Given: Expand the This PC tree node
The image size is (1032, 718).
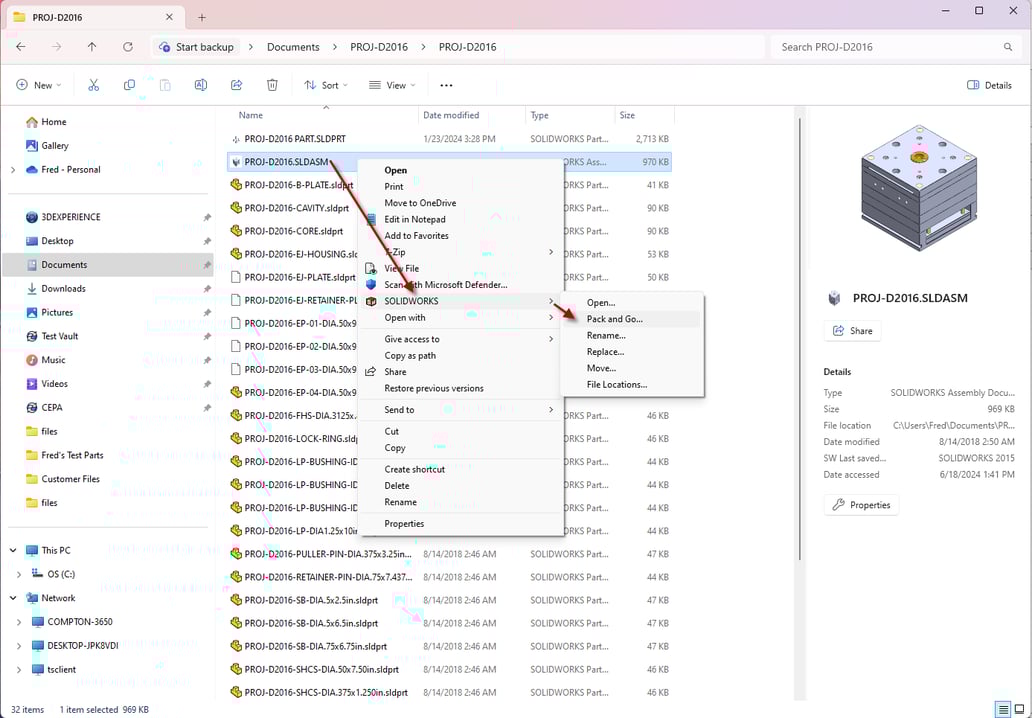Looking at the screenshot, I should click(12, 551).
